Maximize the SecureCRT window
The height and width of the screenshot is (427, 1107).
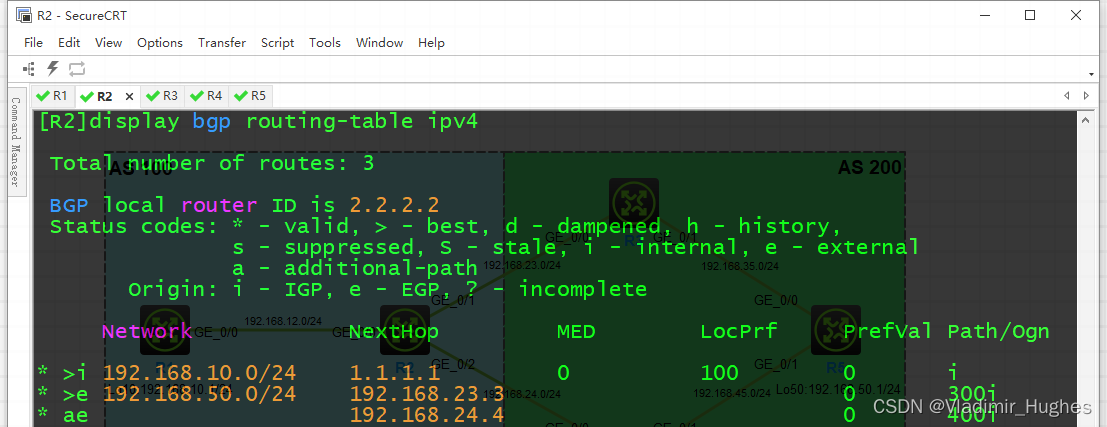[1030, 15]
